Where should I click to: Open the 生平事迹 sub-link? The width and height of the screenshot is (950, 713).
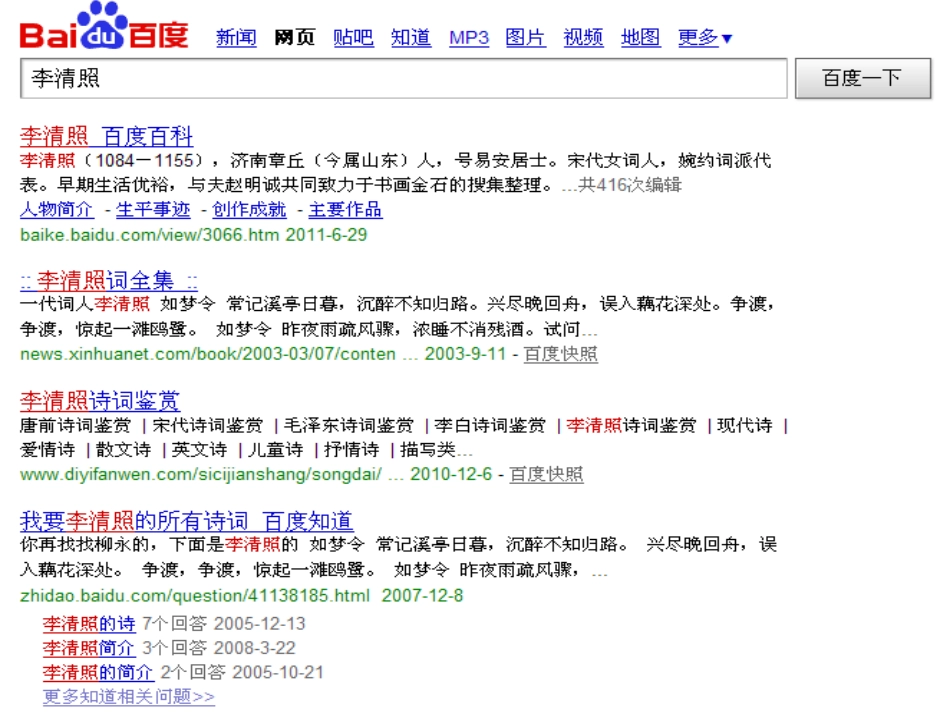tap(153, 210)
